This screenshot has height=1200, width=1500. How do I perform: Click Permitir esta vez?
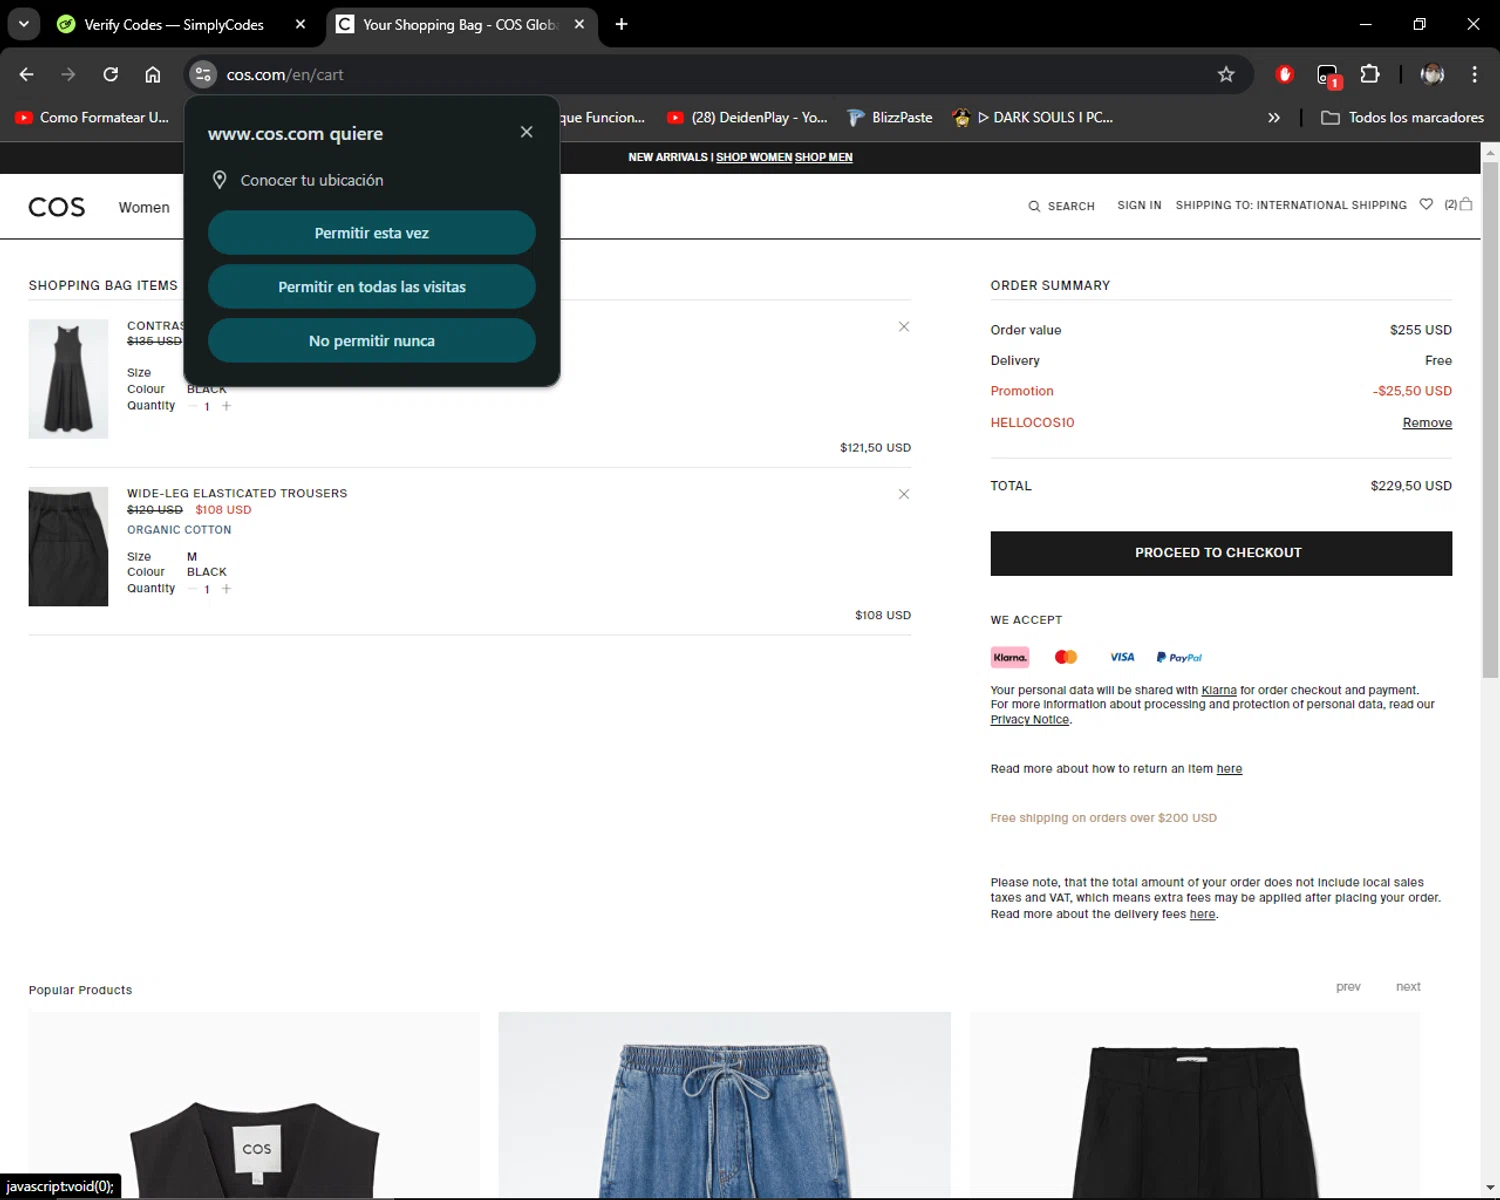tap(372, 233)
